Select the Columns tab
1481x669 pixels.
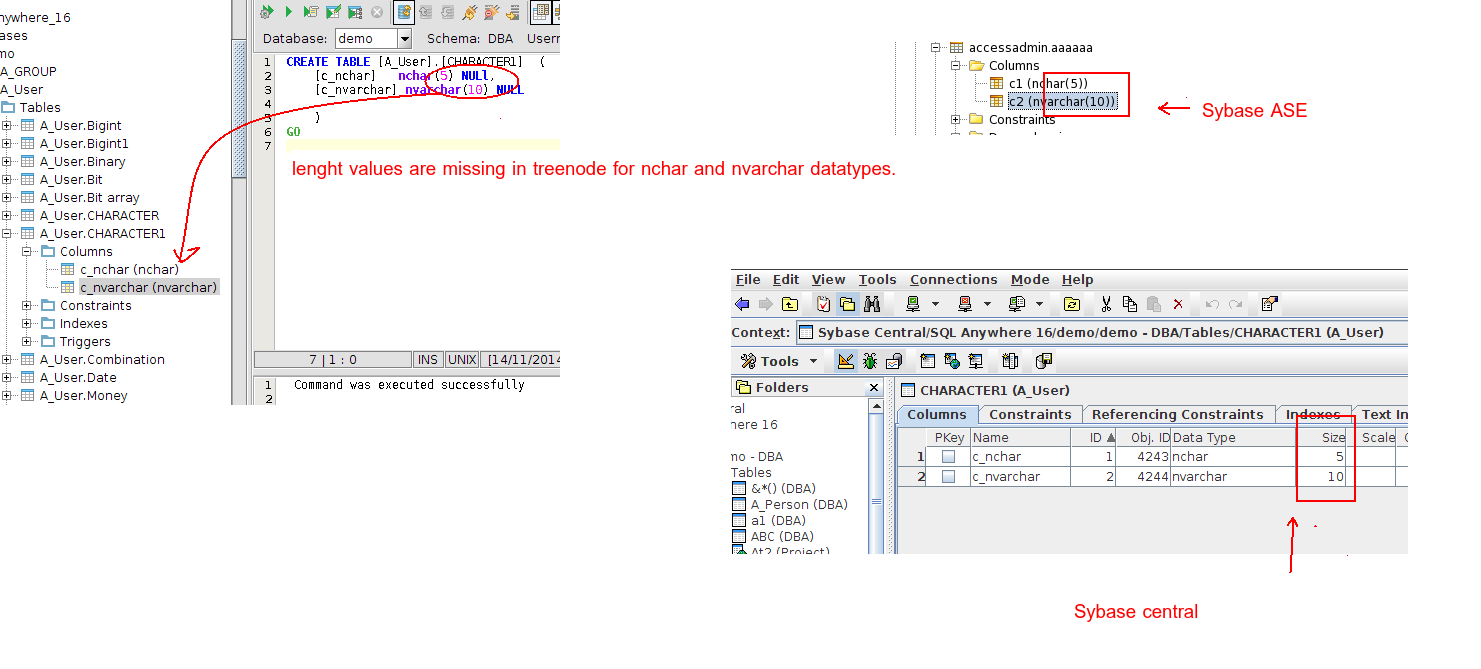[937, 415]
